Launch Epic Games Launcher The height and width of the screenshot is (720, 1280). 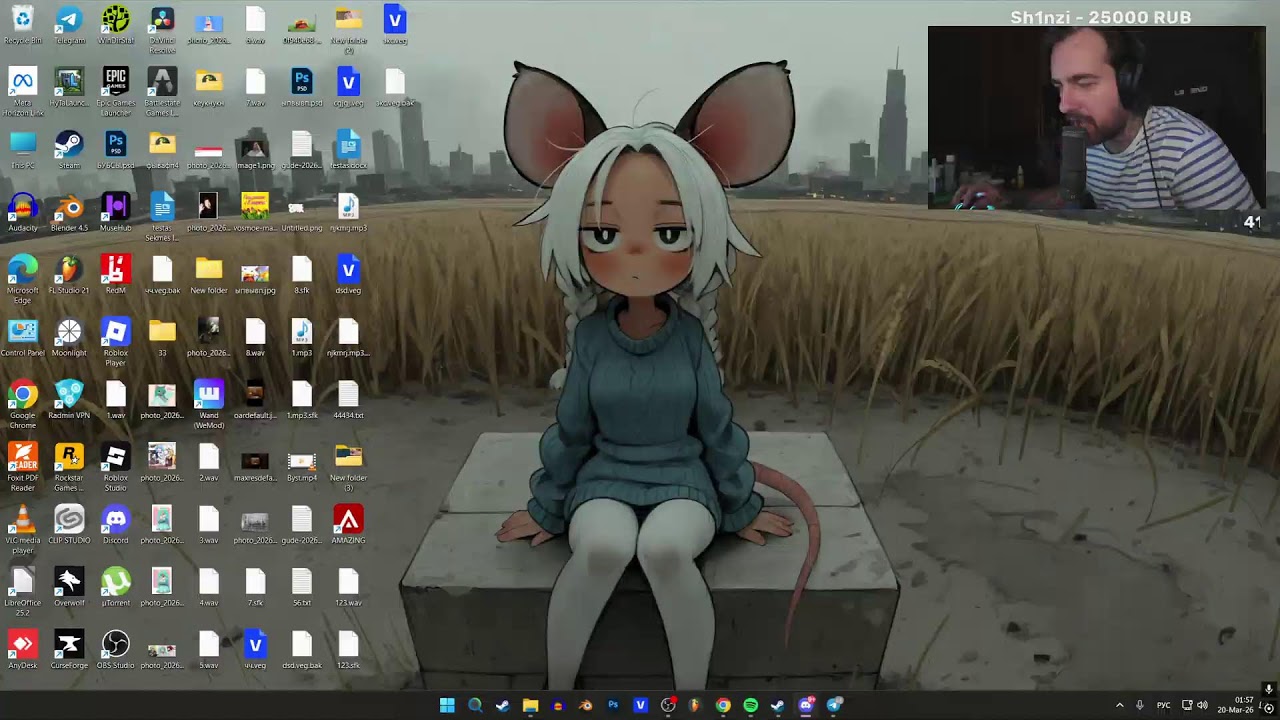(116, 93)
